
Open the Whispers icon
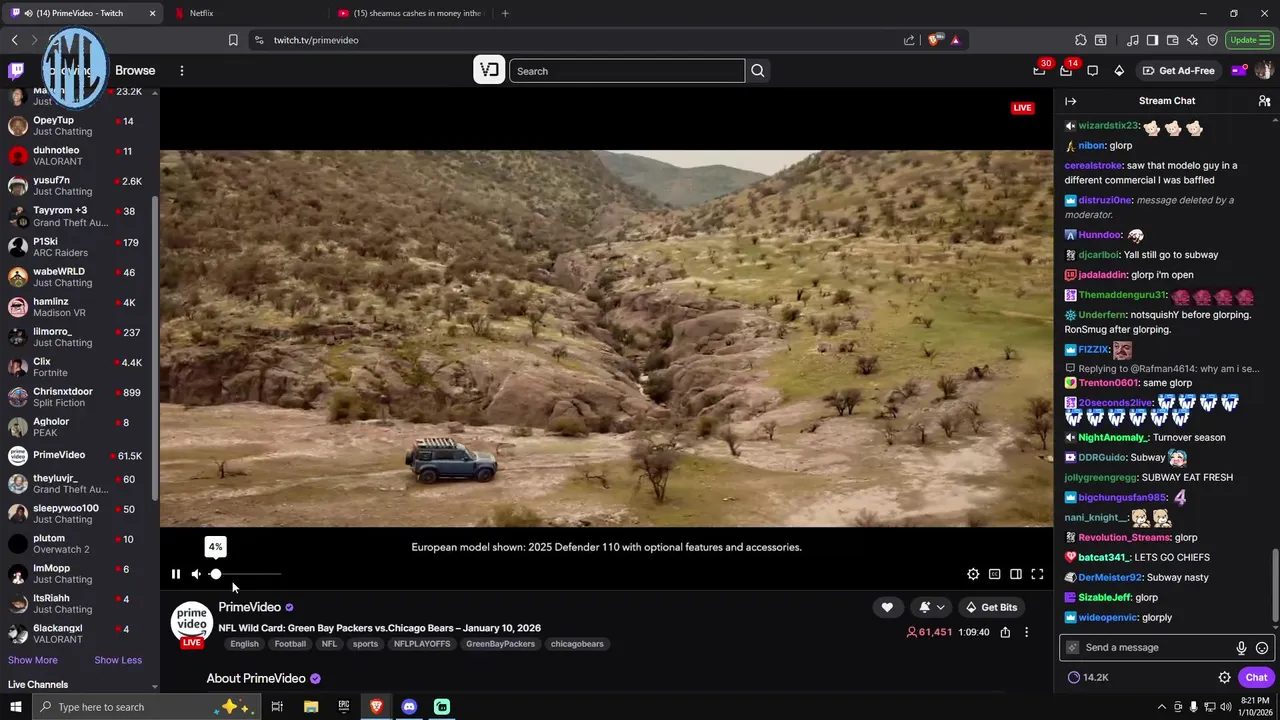[x=1093, y=71]
